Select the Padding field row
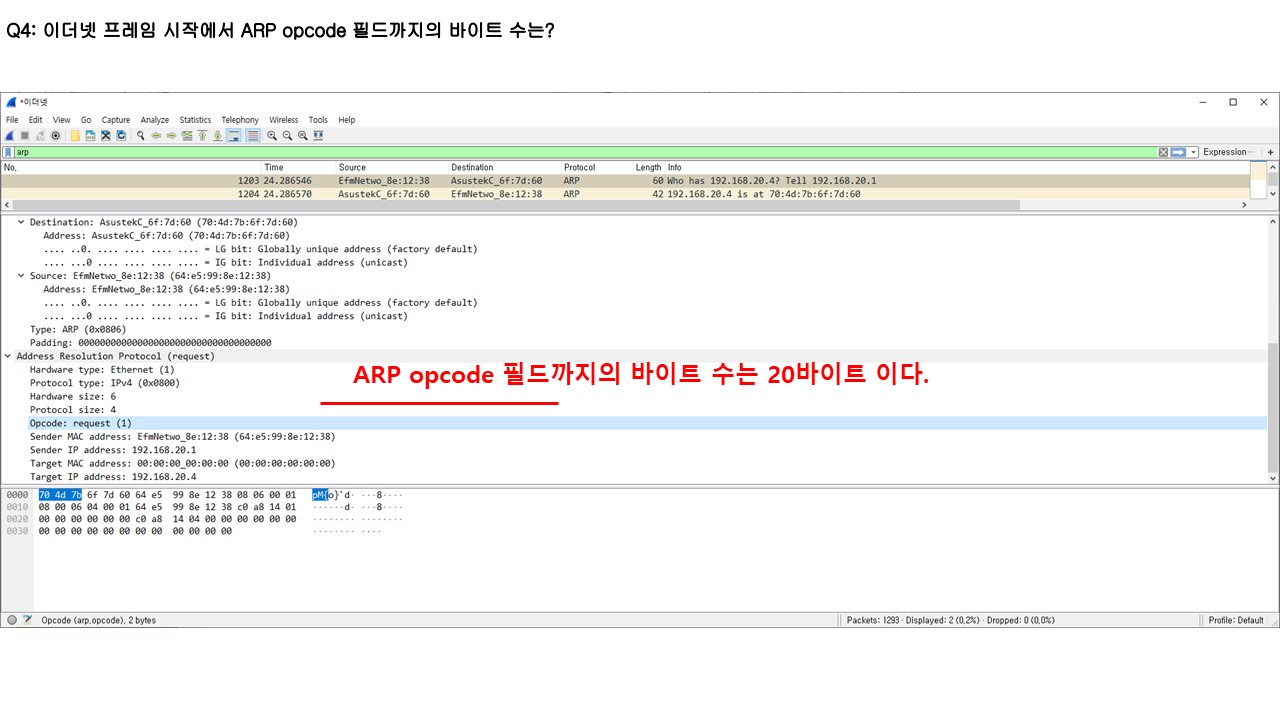The height and width of the screenshot is (720, 1280). coord(151,343)
